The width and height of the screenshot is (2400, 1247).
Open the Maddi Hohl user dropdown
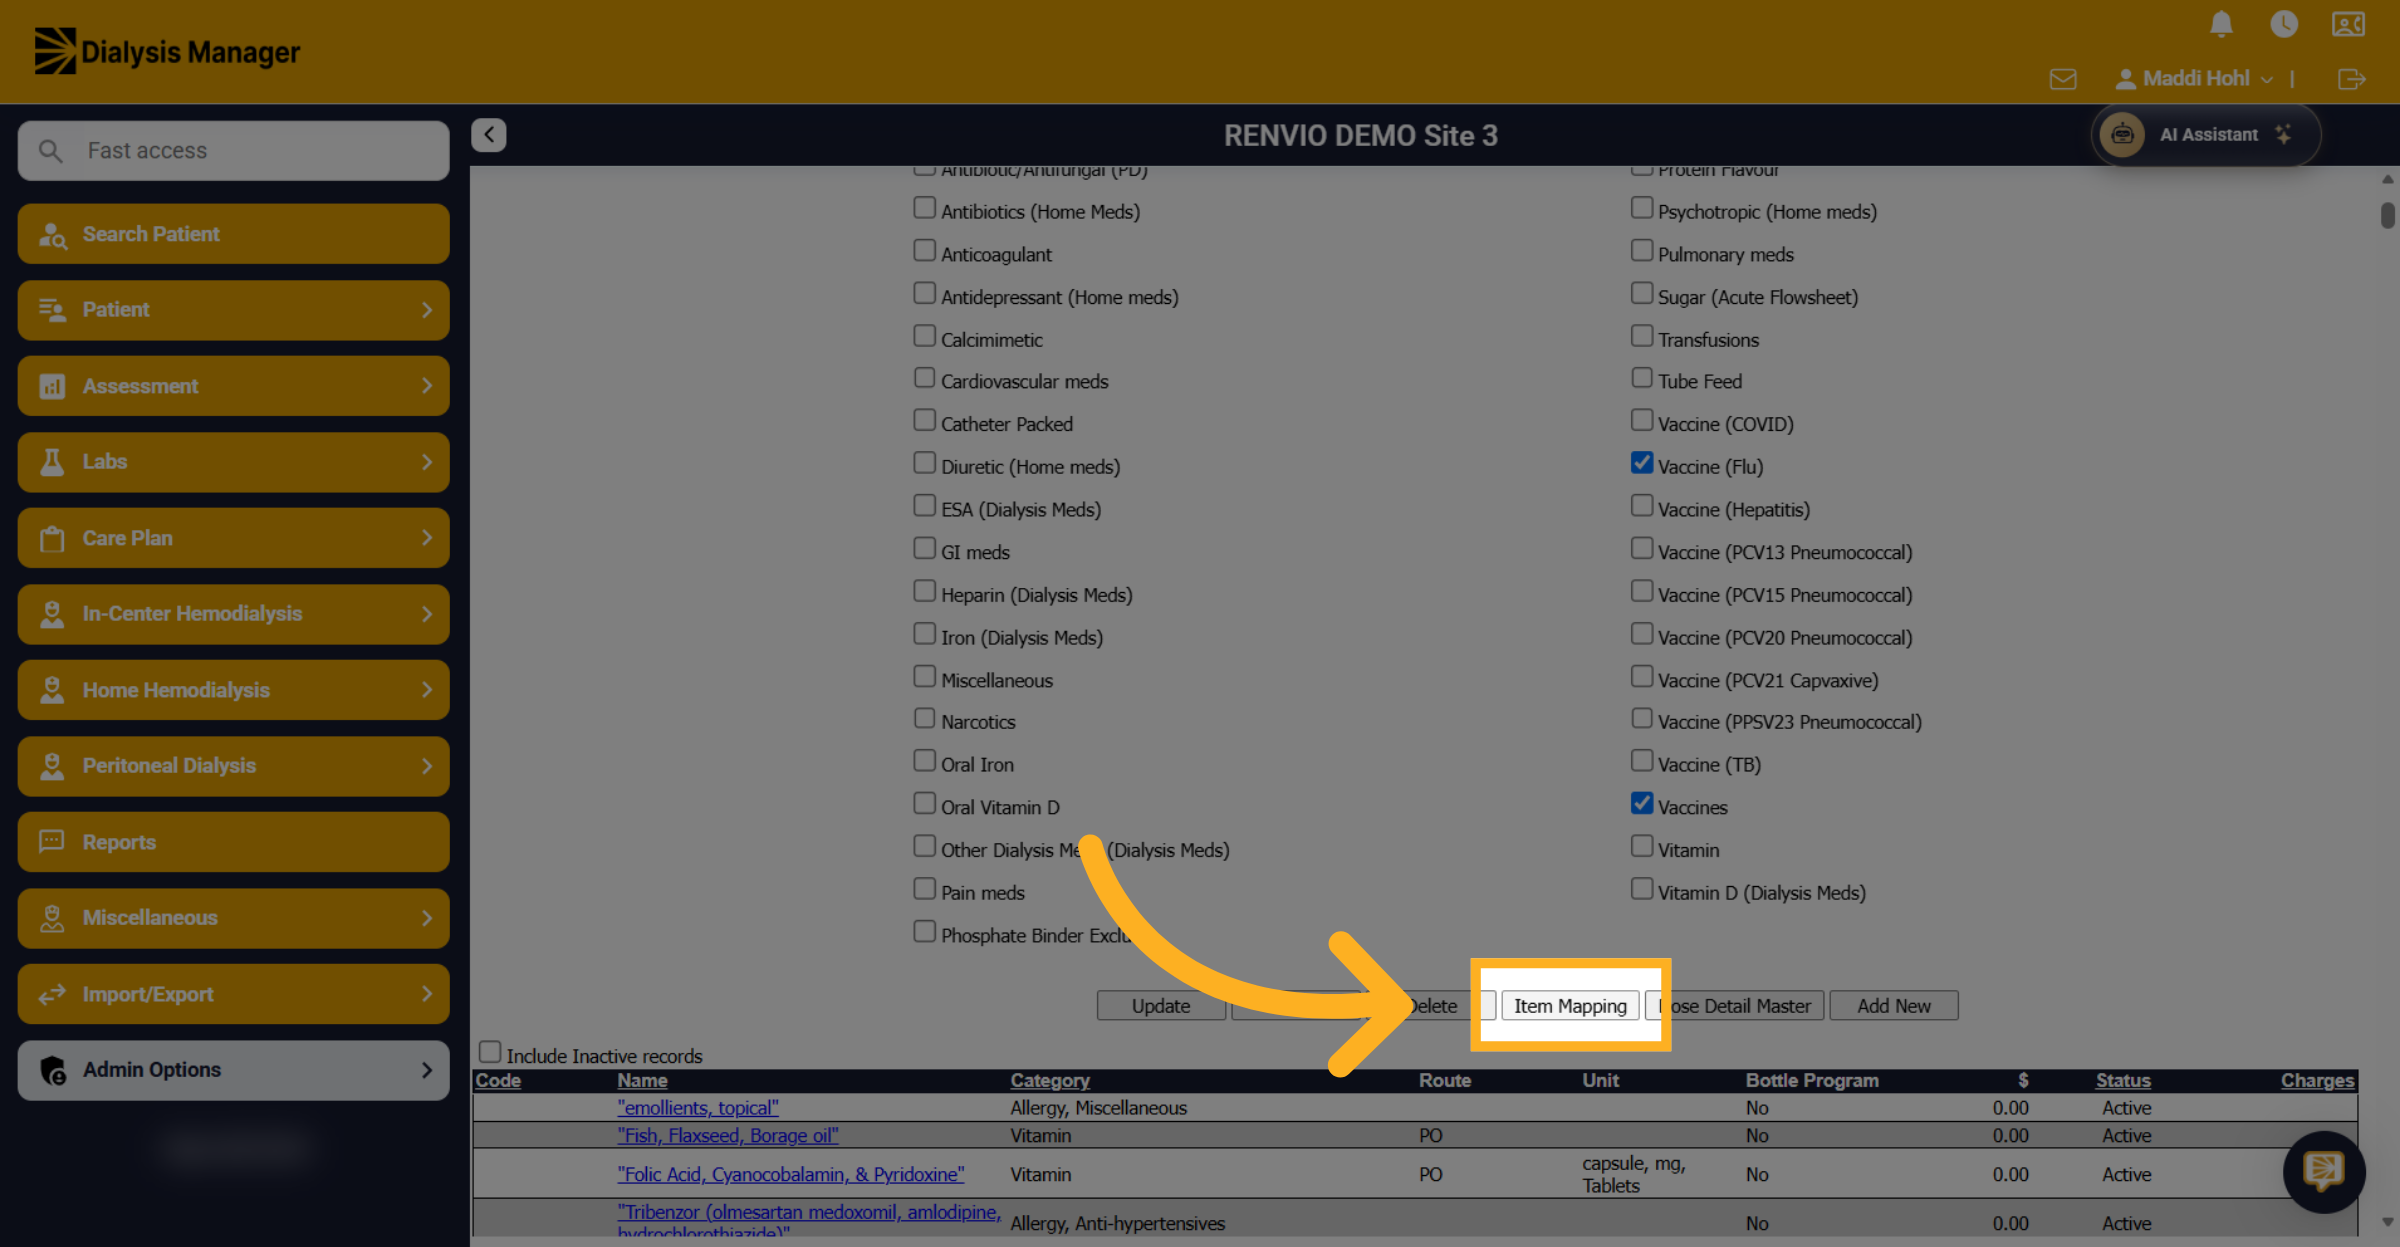pos(2194,79)
